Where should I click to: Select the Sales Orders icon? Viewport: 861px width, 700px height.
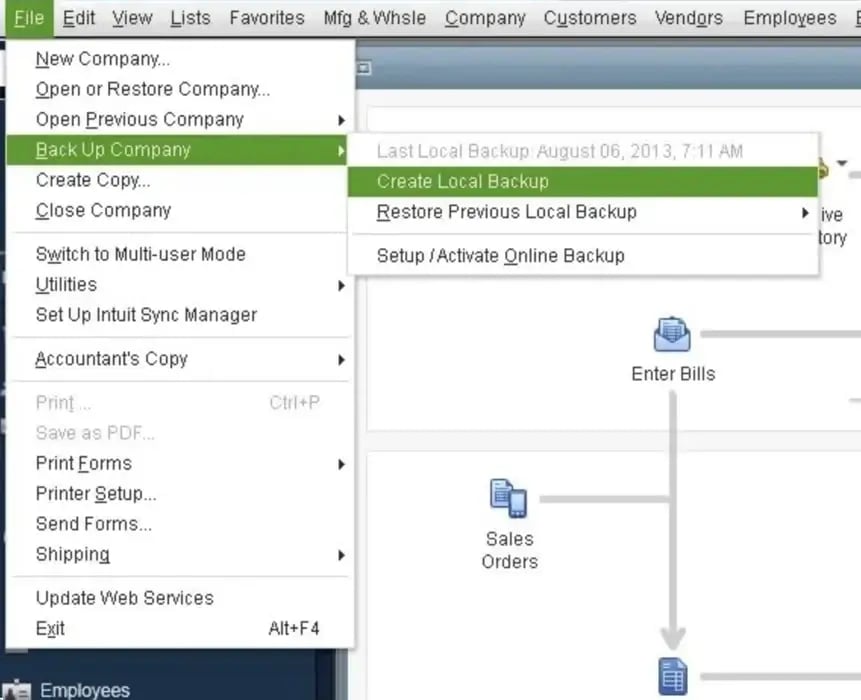(509, 497)
